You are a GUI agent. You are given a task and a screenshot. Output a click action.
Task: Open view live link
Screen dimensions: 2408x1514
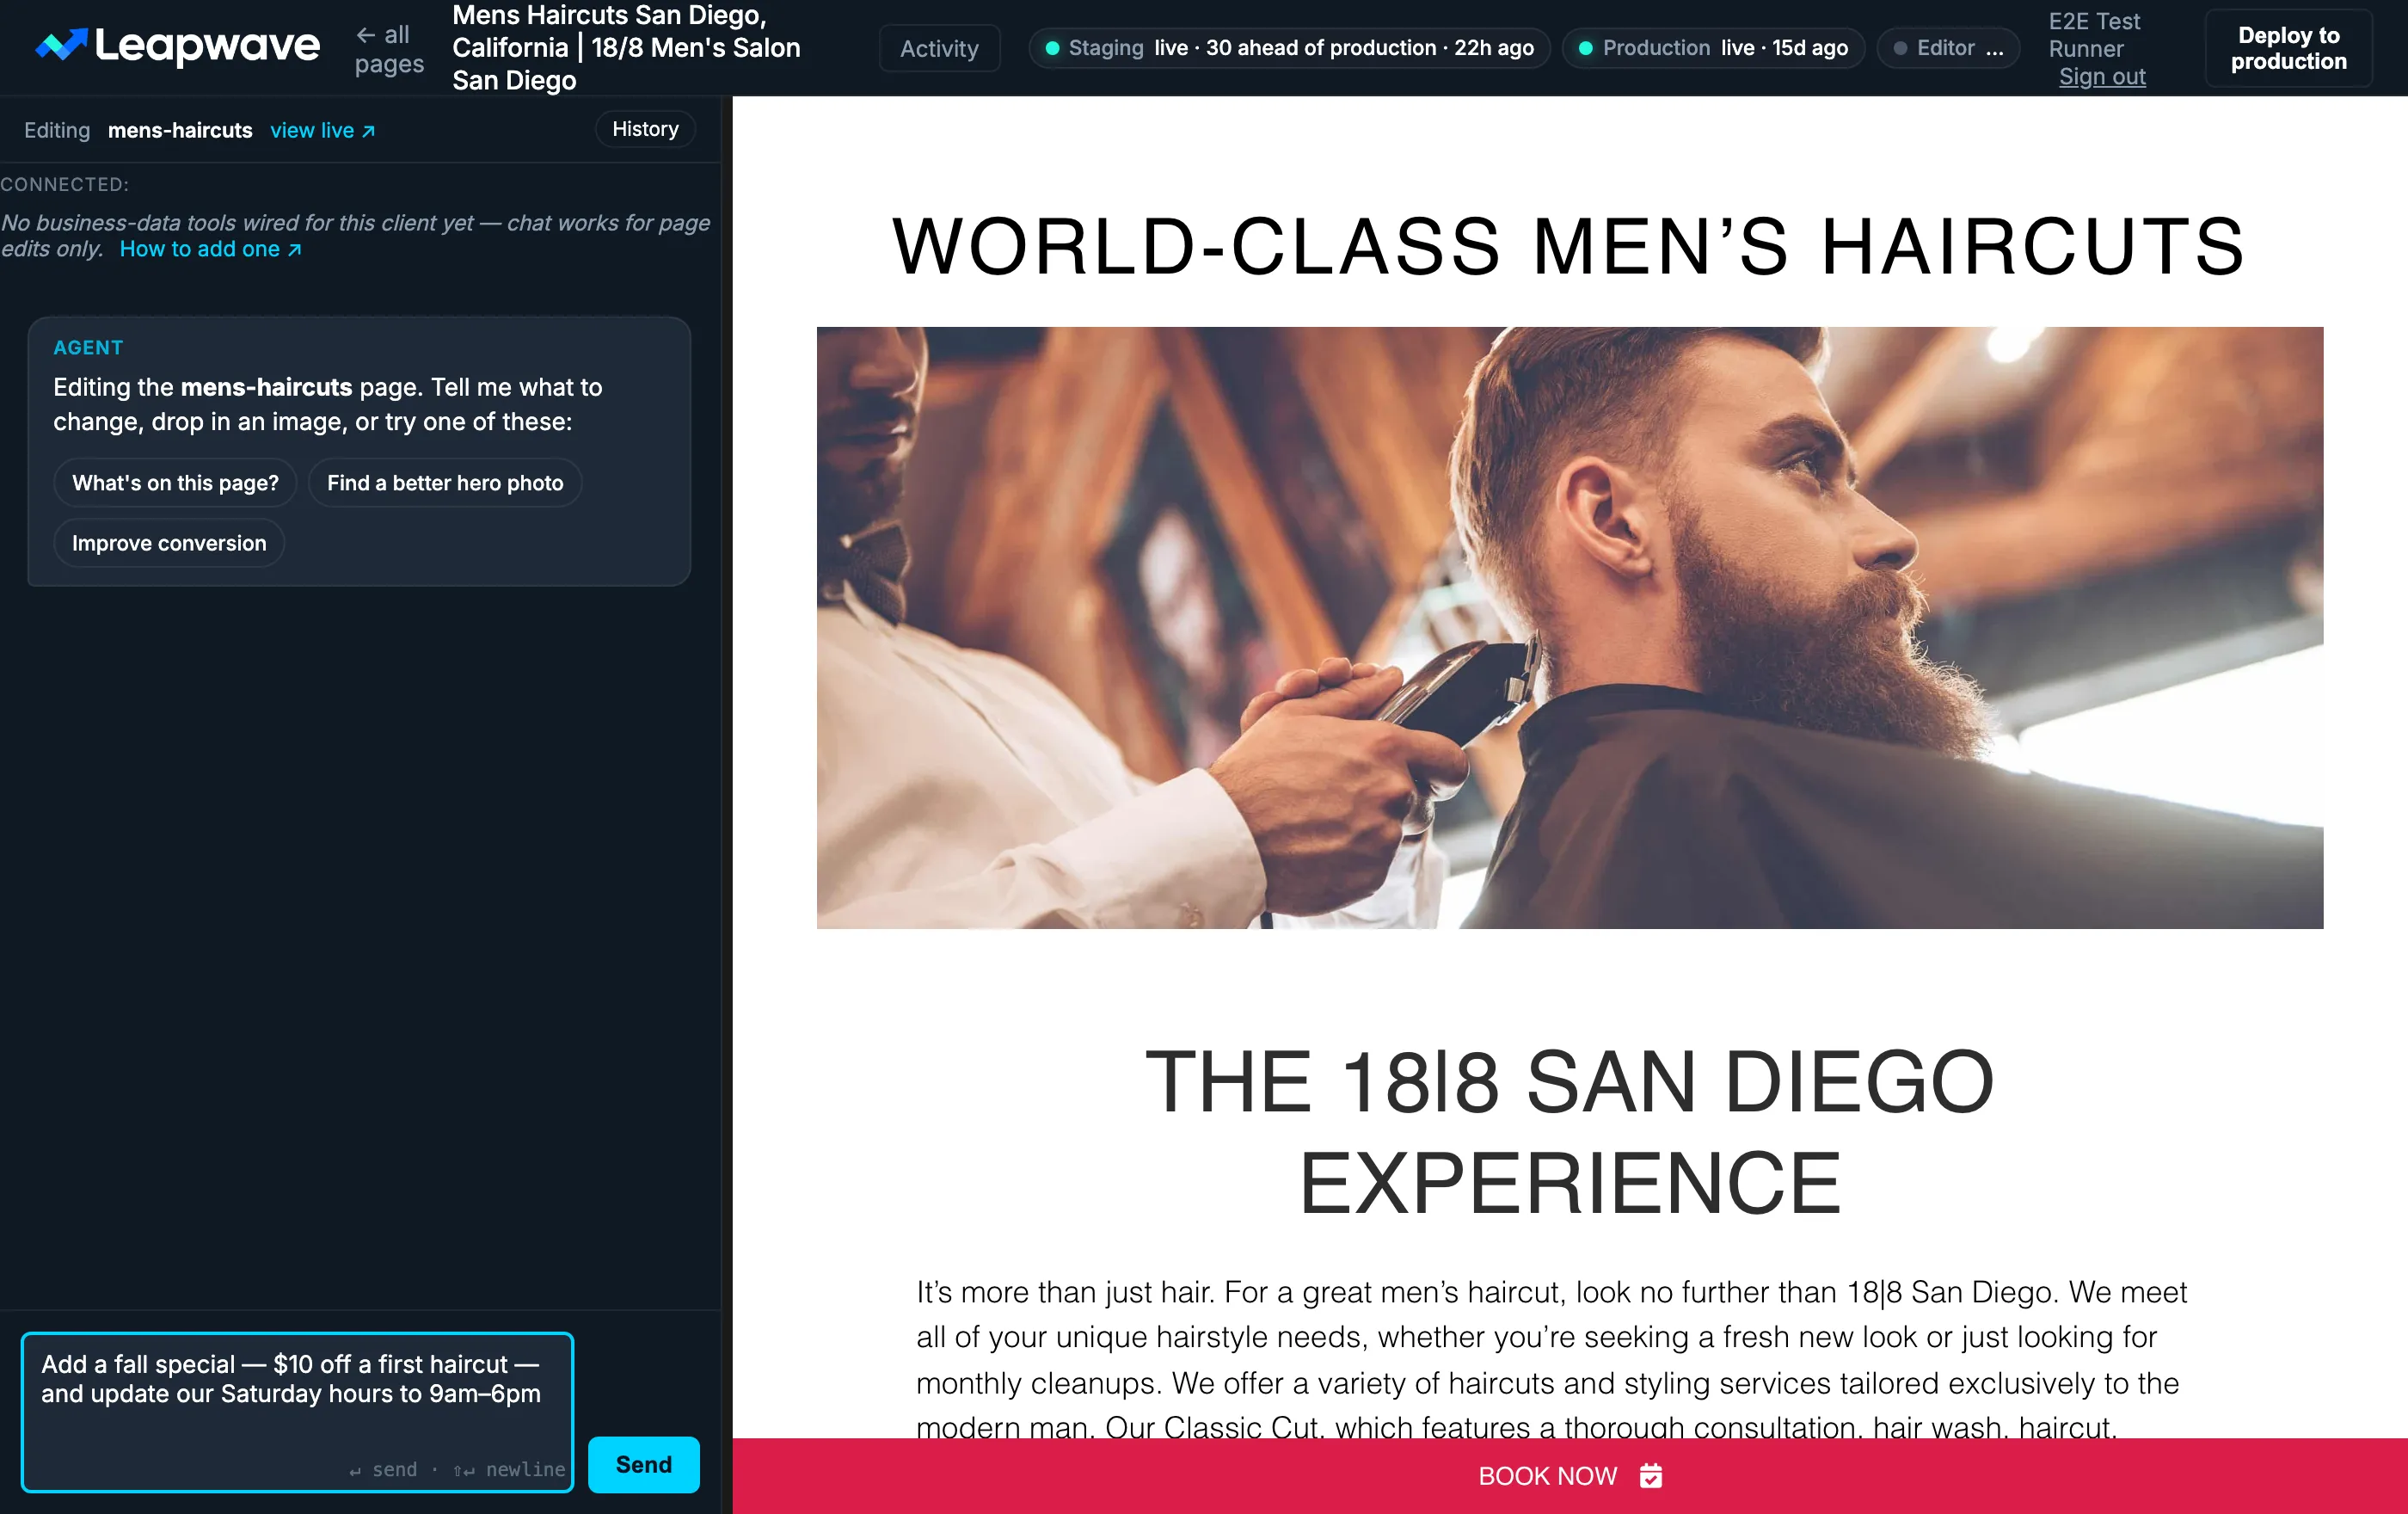click(322, 130)
